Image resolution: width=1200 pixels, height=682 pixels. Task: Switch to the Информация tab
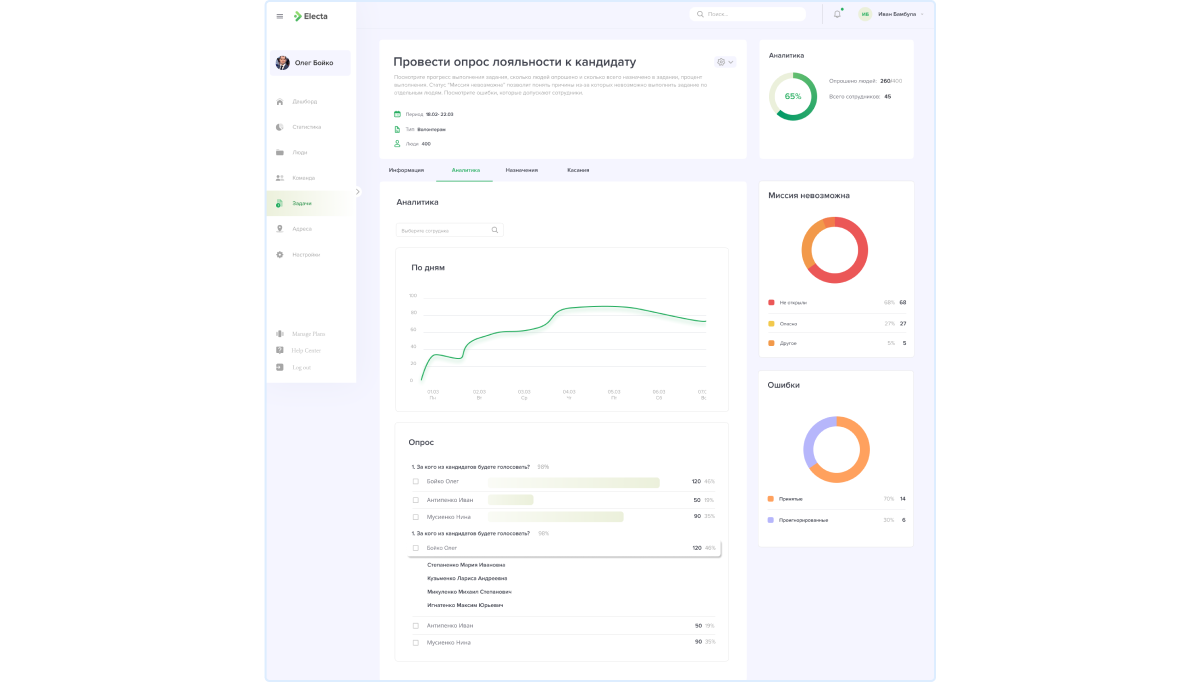[406, 170]
